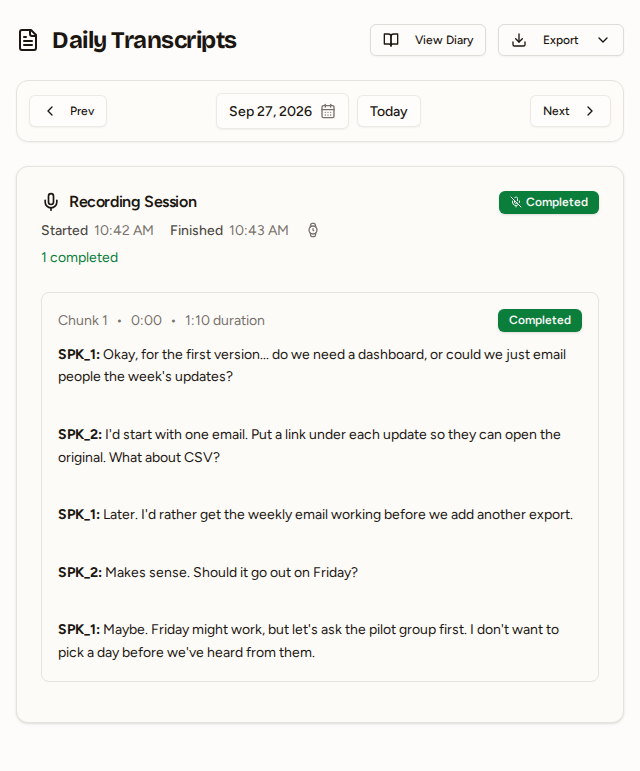Click the right chevron in Next
The height and width of the screenshot is (771, 640).
tap(590, 111)
